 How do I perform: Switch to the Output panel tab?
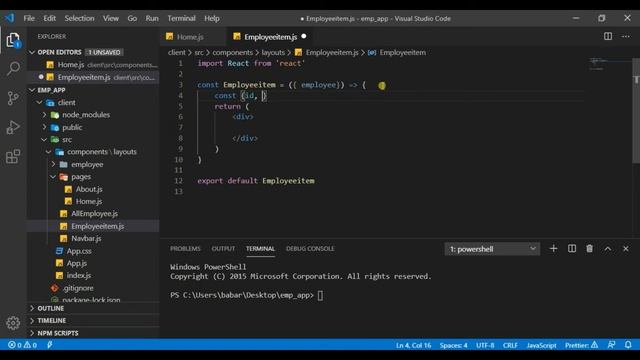pos(223,249)
